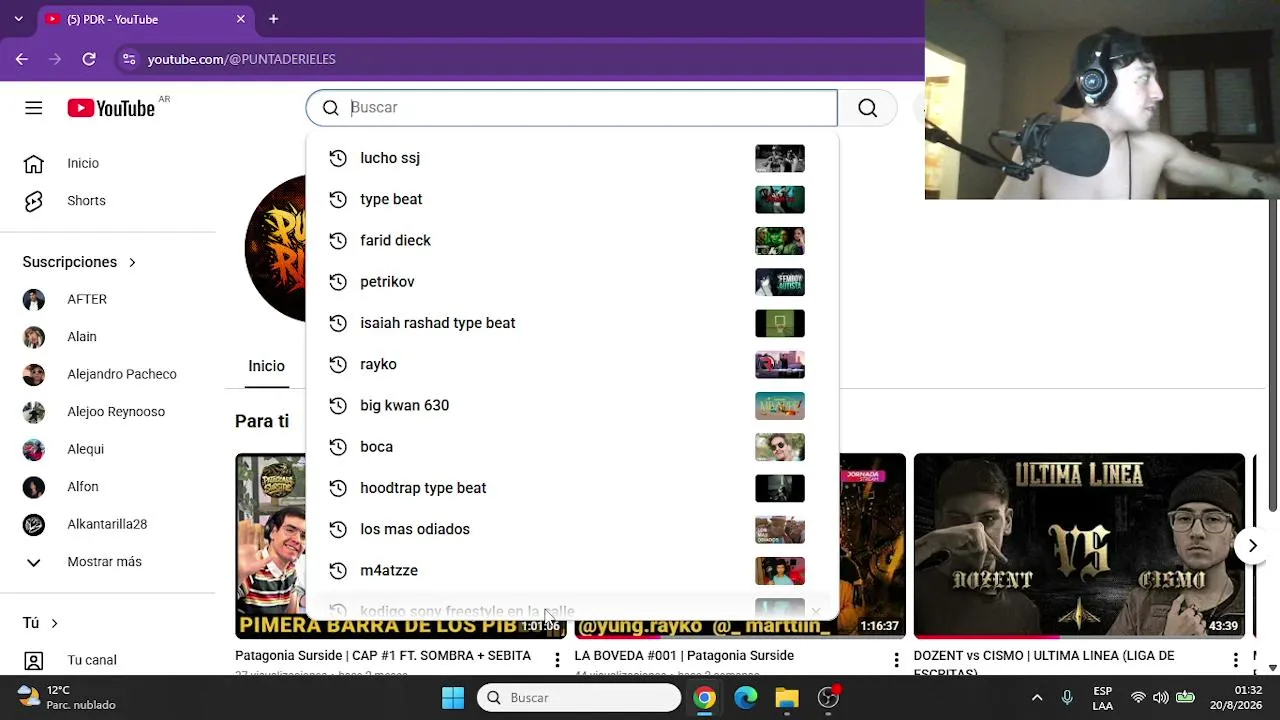Screen dimensions: 1280x720
Task: Select 'lucho ssj' search suggestion
Action: tap(572, 158)
